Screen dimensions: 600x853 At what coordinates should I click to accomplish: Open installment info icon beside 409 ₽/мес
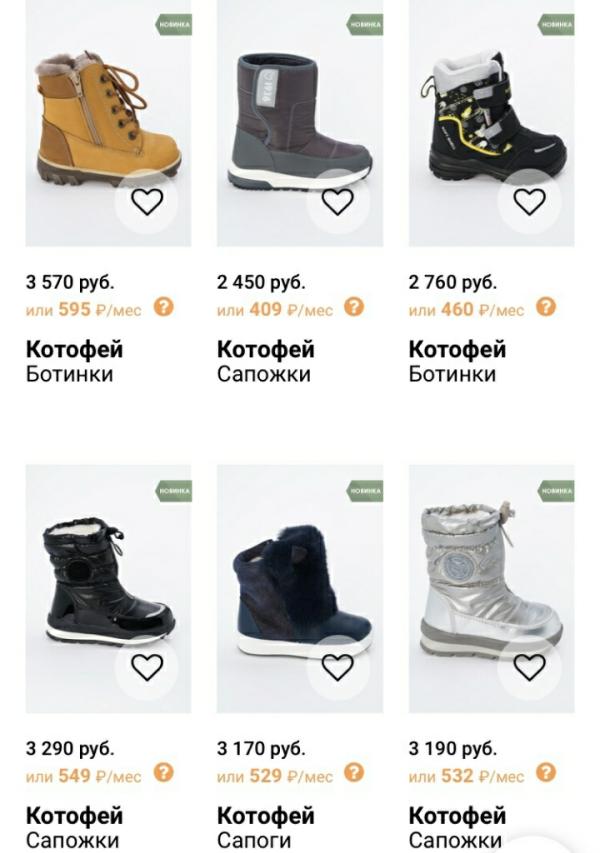point(354,307)
